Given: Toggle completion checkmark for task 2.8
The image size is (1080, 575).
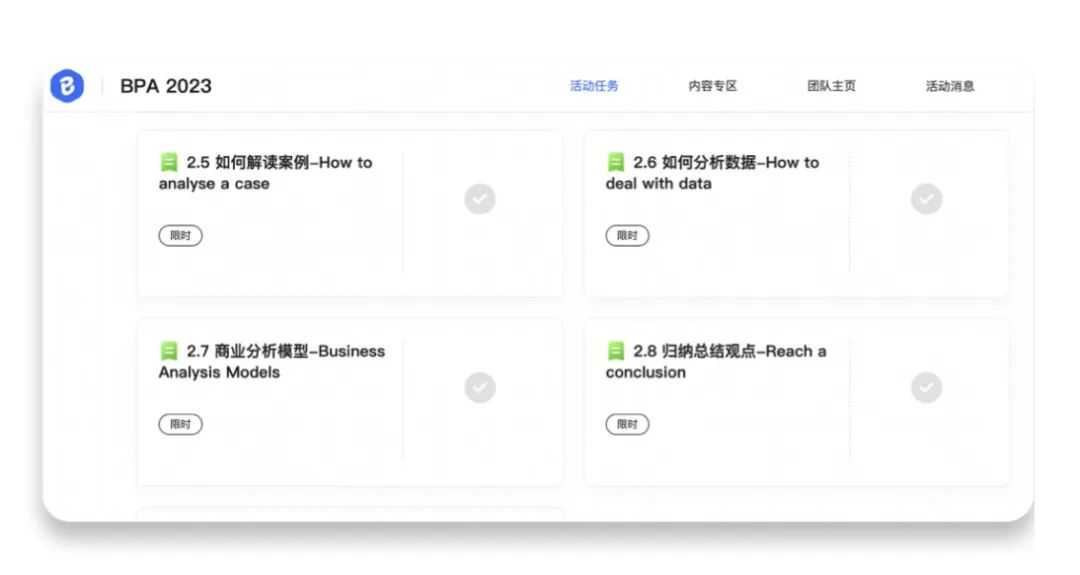Looking at the screenshot, I should tap(926, 388).
